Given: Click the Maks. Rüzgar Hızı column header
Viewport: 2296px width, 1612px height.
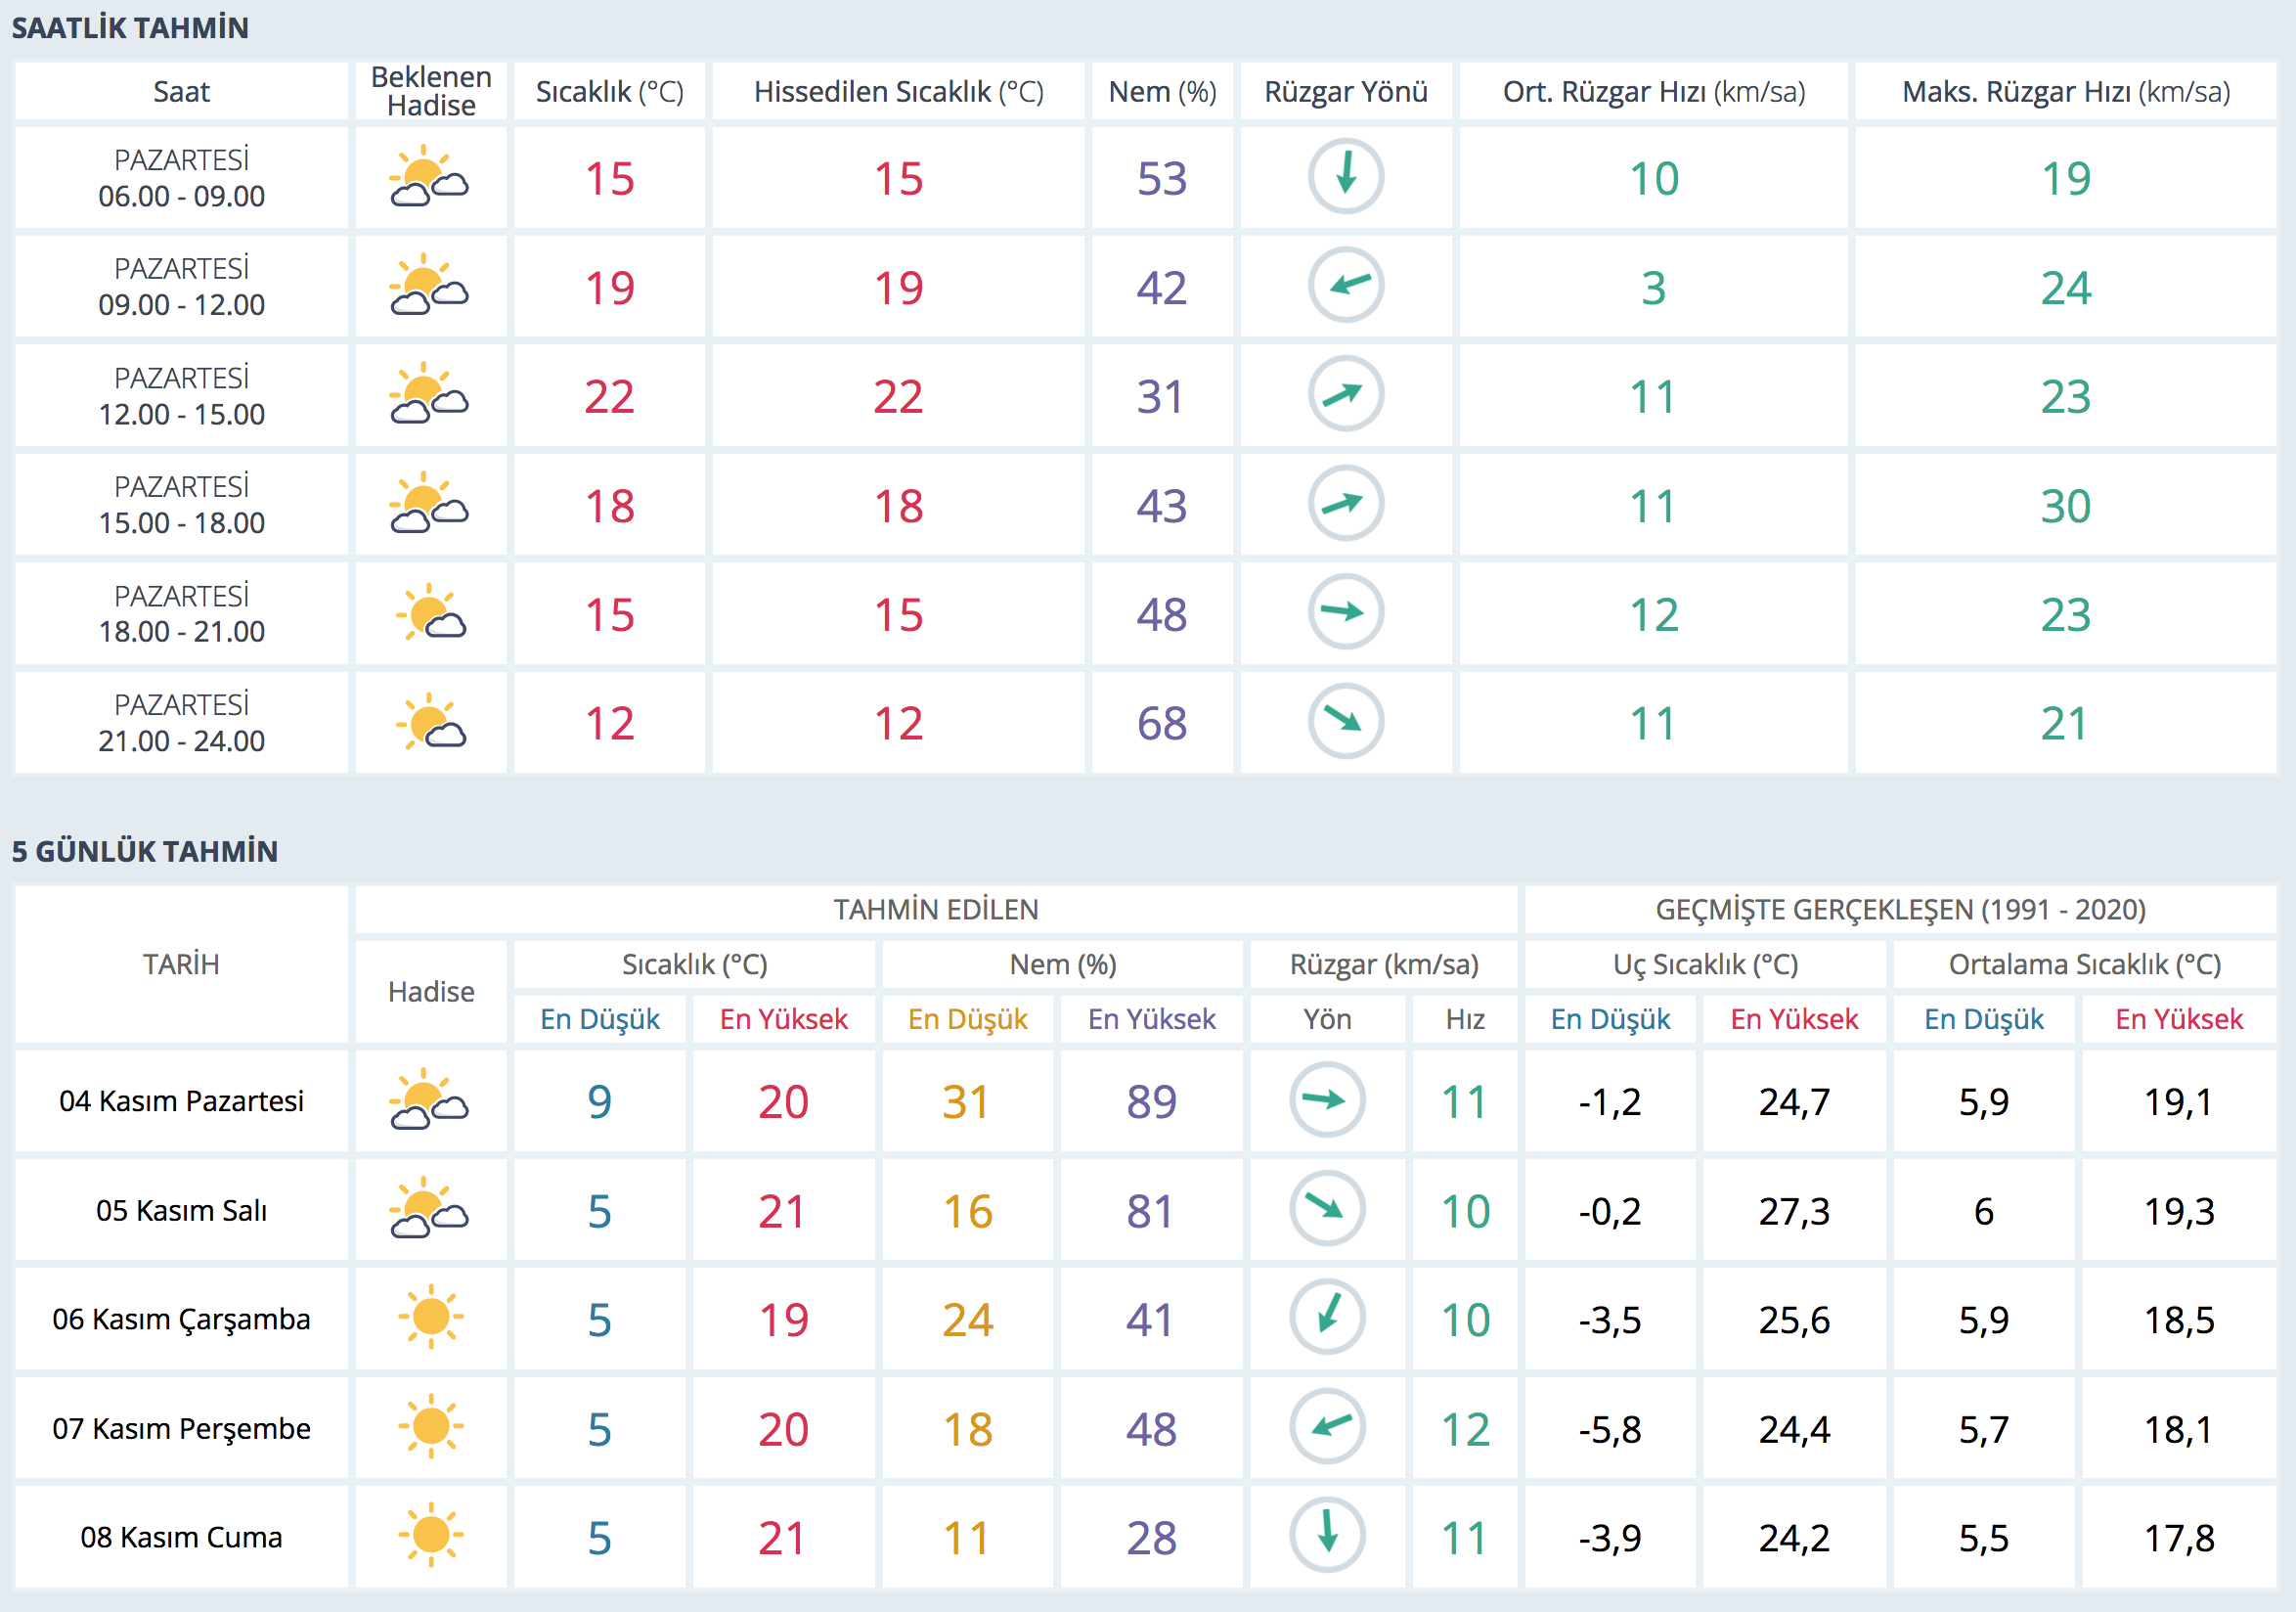Looking at the screenshot, I should click(x=2065, y=92).
